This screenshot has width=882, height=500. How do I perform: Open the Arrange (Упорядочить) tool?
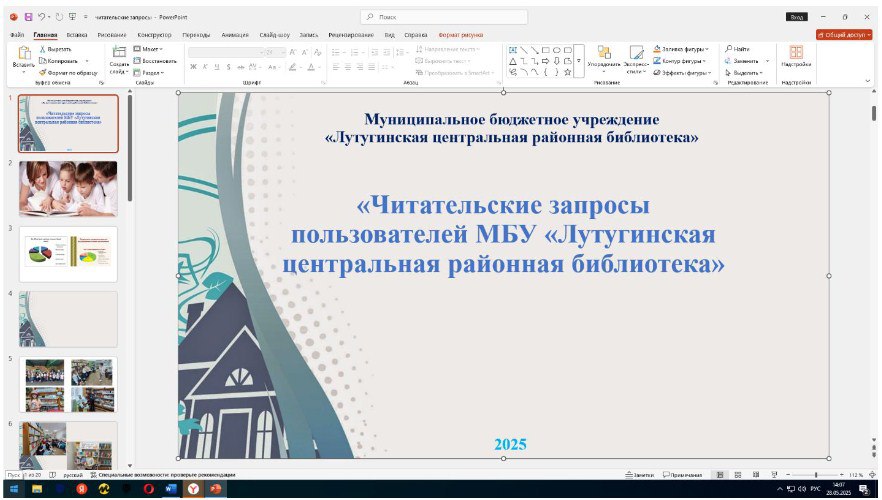(x=604, y=59)
